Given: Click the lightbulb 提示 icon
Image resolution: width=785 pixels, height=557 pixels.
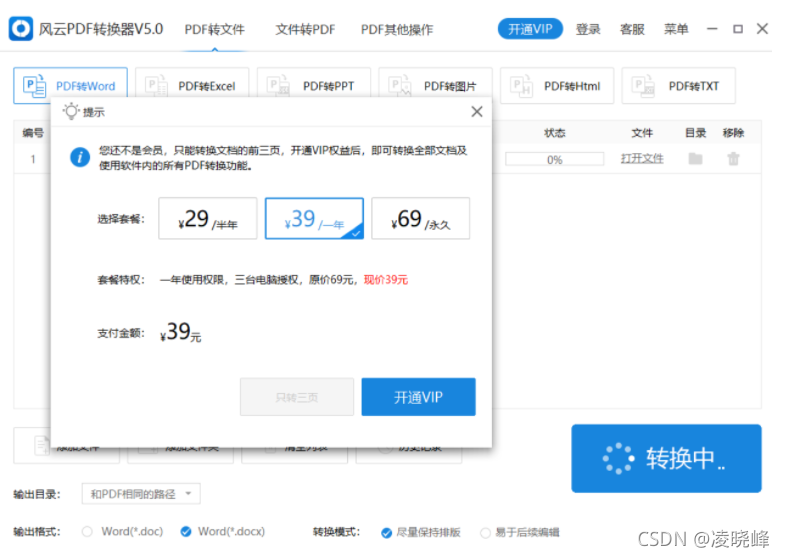Looking at the screenshot, I should [71, 111].
